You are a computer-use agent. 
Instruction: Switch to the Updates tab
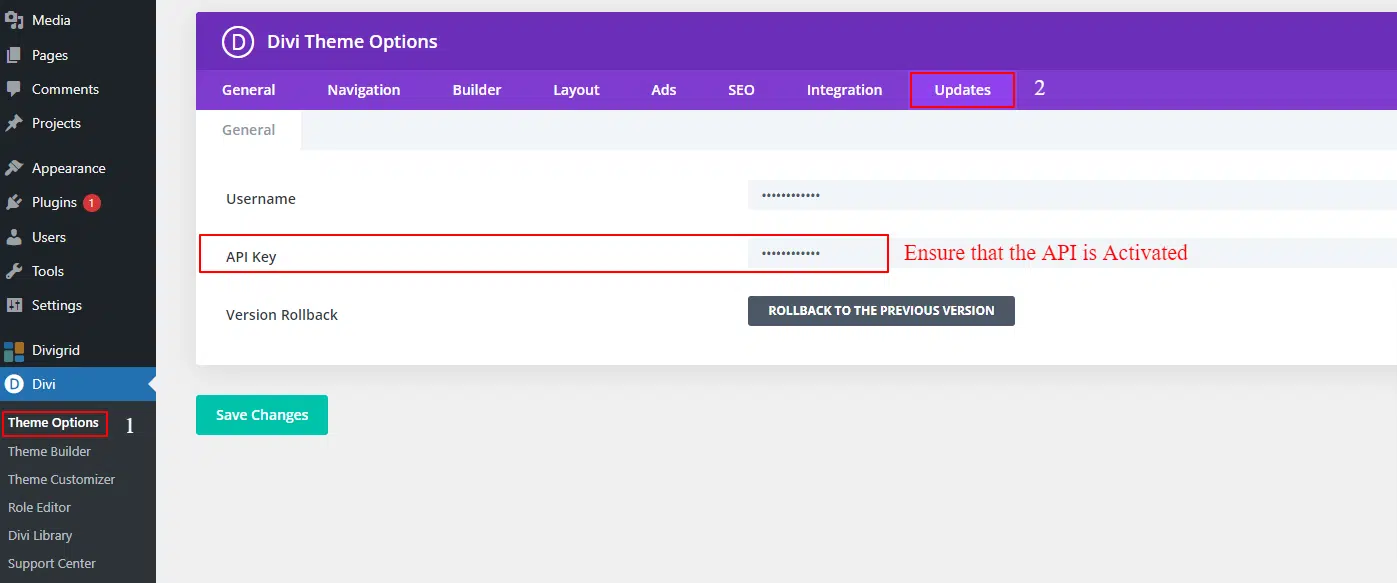pos(963,90)
